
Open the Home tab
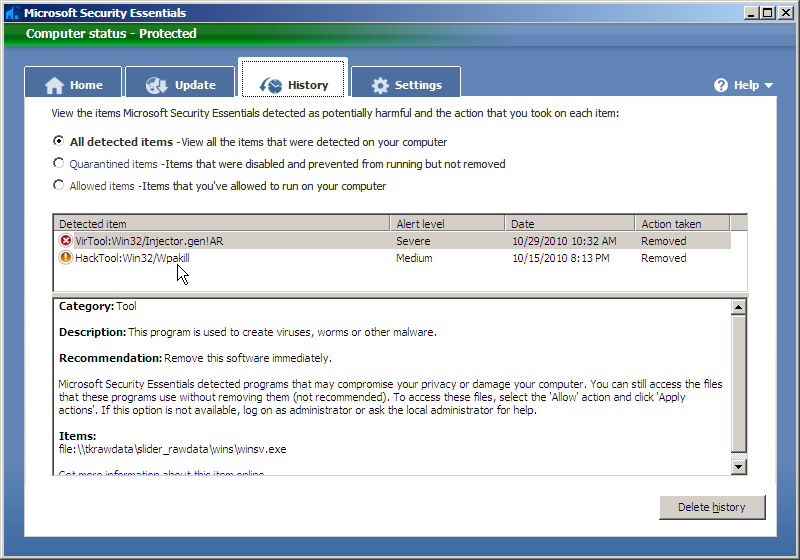pyautogui.click(x=73, y=82)
